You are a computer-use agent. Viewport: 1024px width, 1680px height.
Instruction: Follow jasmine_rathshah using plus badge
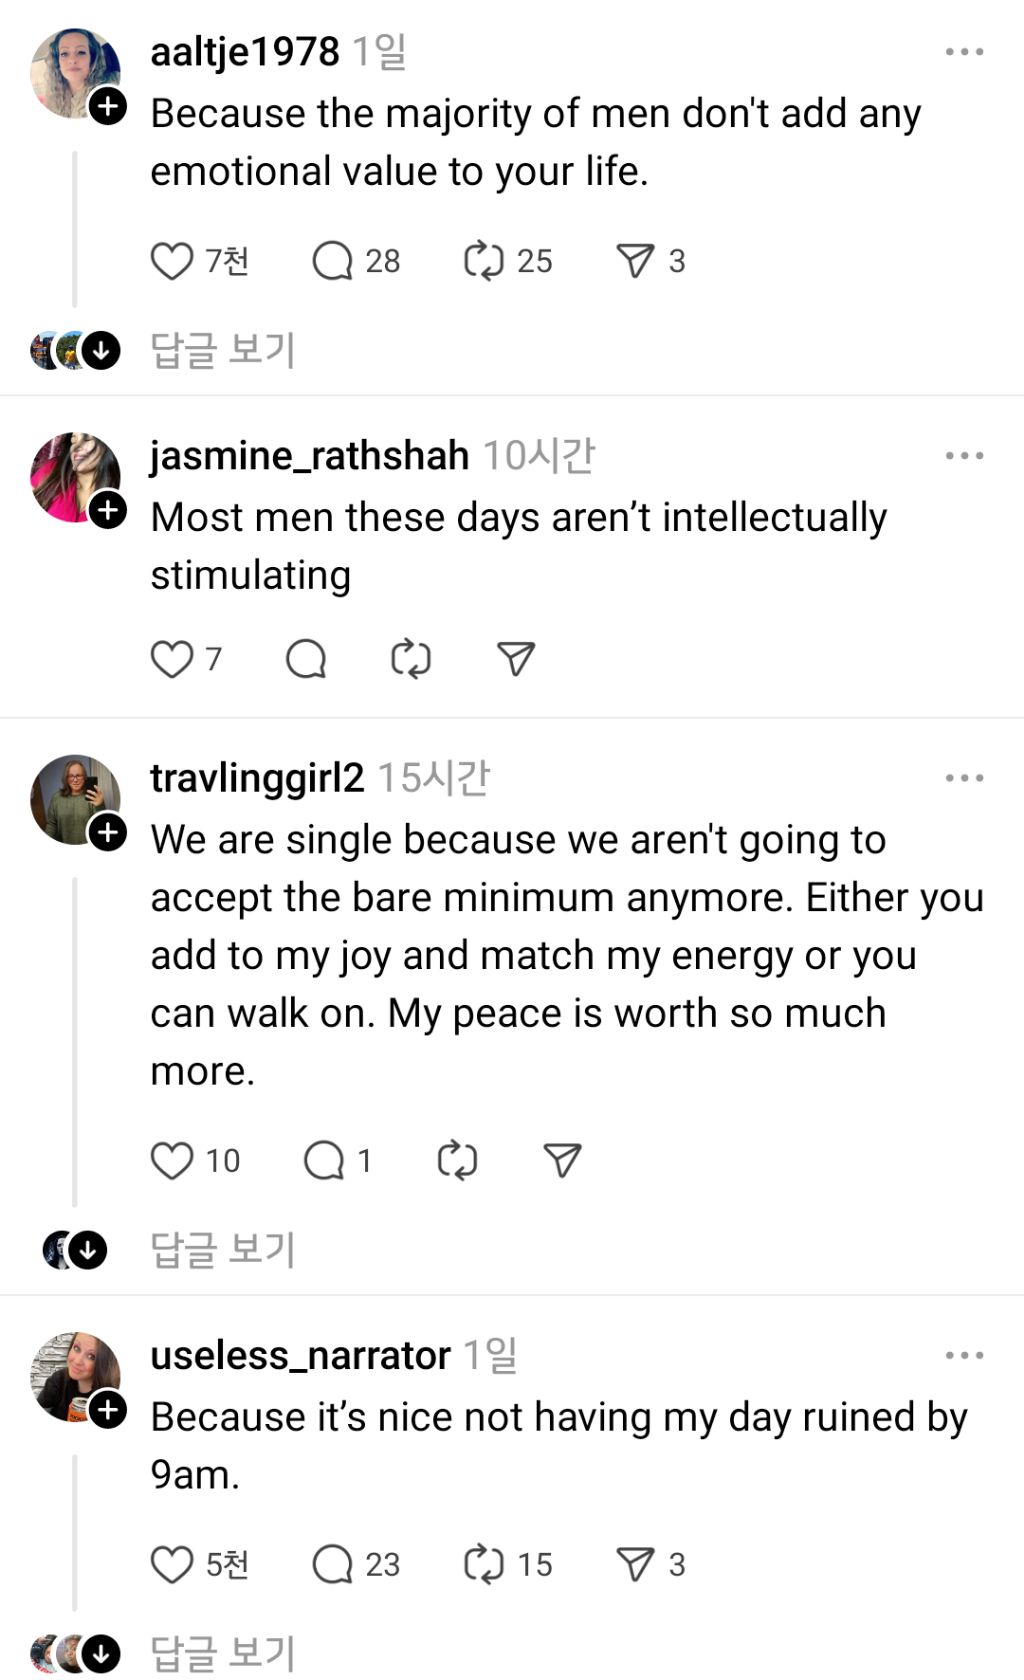pos(108,510)
